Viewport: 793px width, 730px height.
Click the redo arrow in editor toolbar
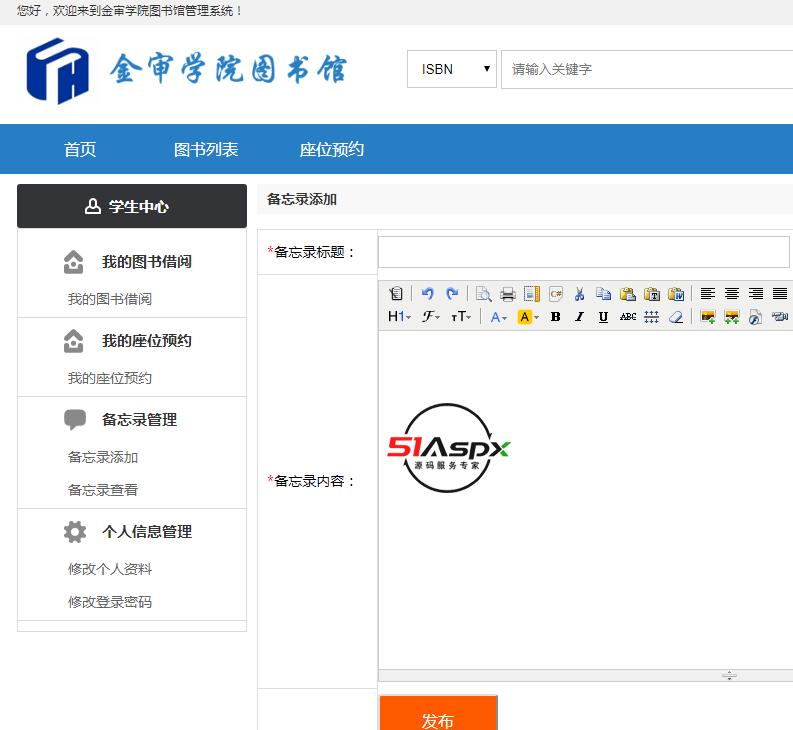point(452,293)
